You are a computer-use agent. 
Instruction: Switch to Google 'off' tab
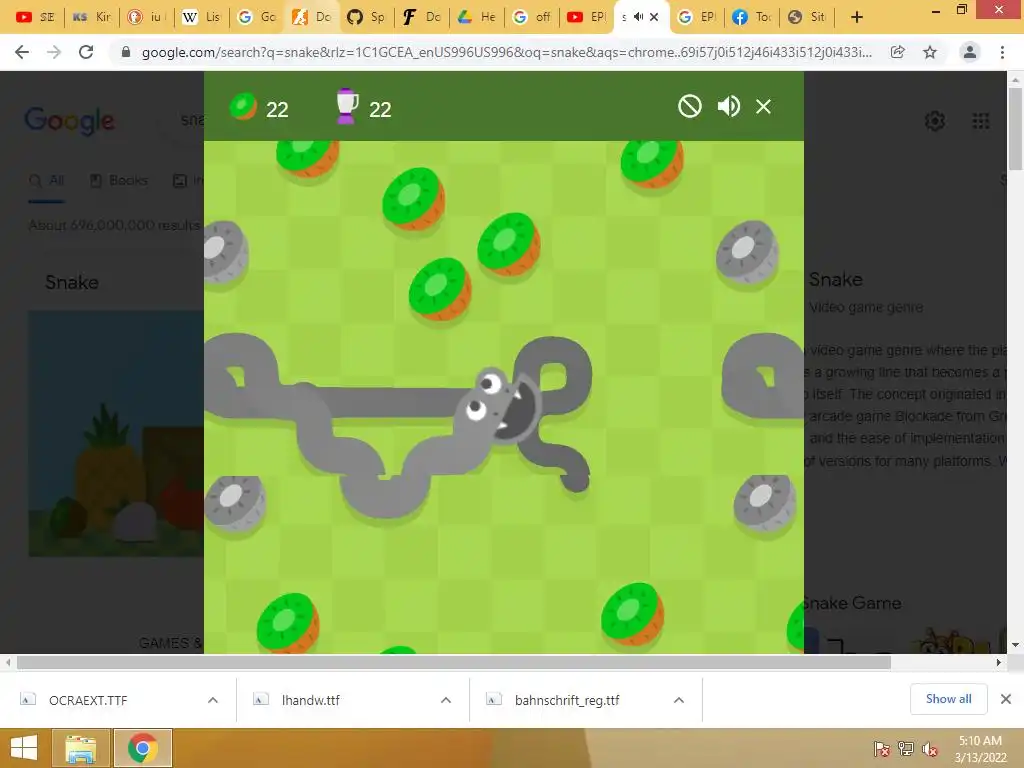531,17
